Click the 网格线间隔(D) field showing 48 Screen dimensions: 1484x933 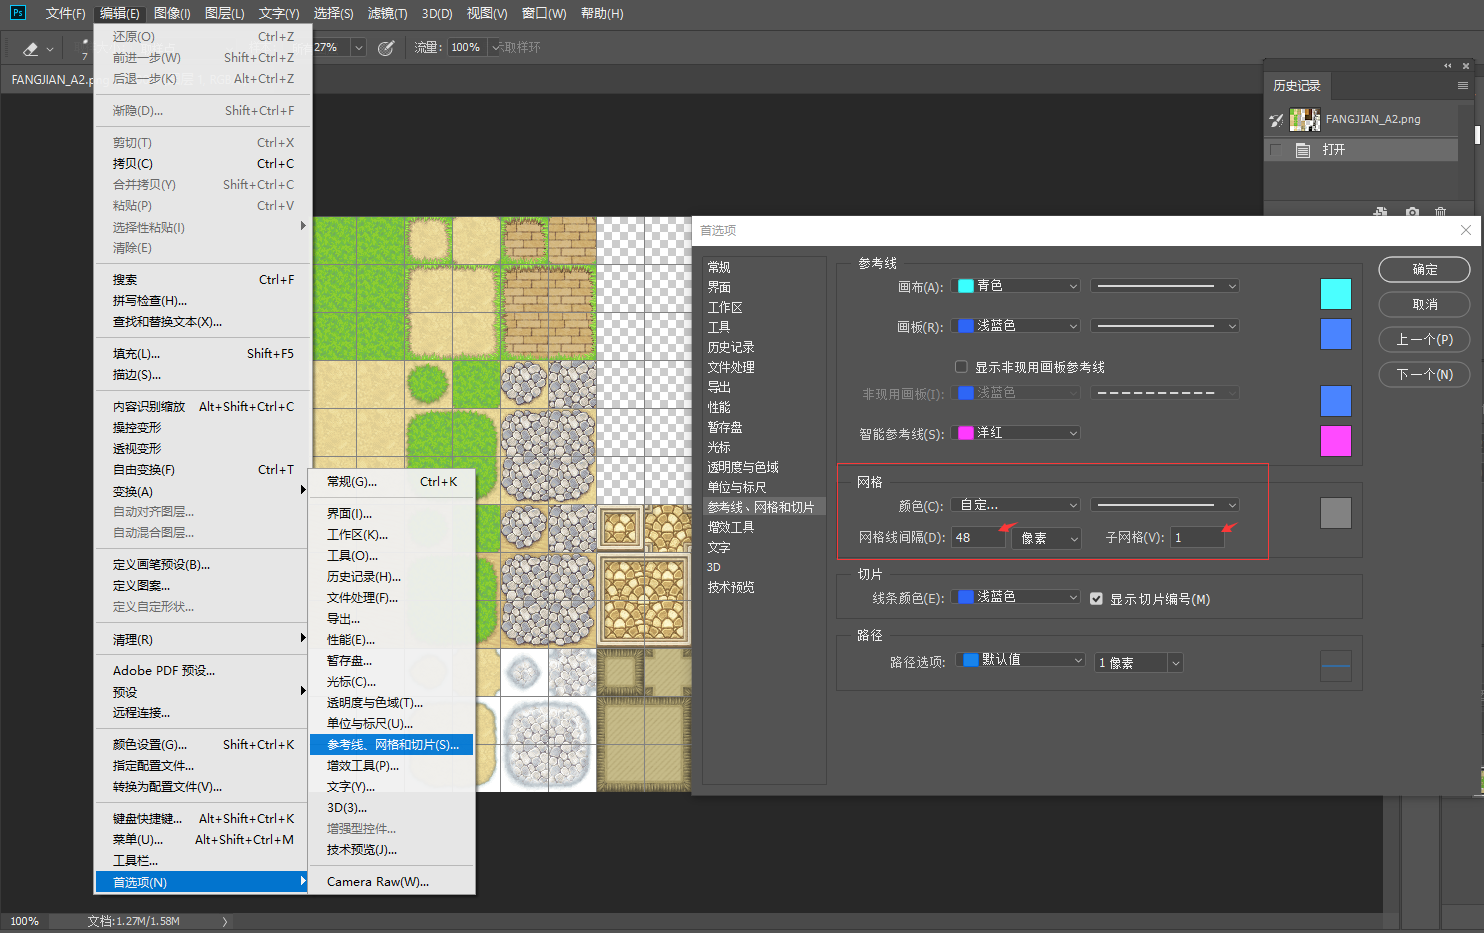coord(978,538)
